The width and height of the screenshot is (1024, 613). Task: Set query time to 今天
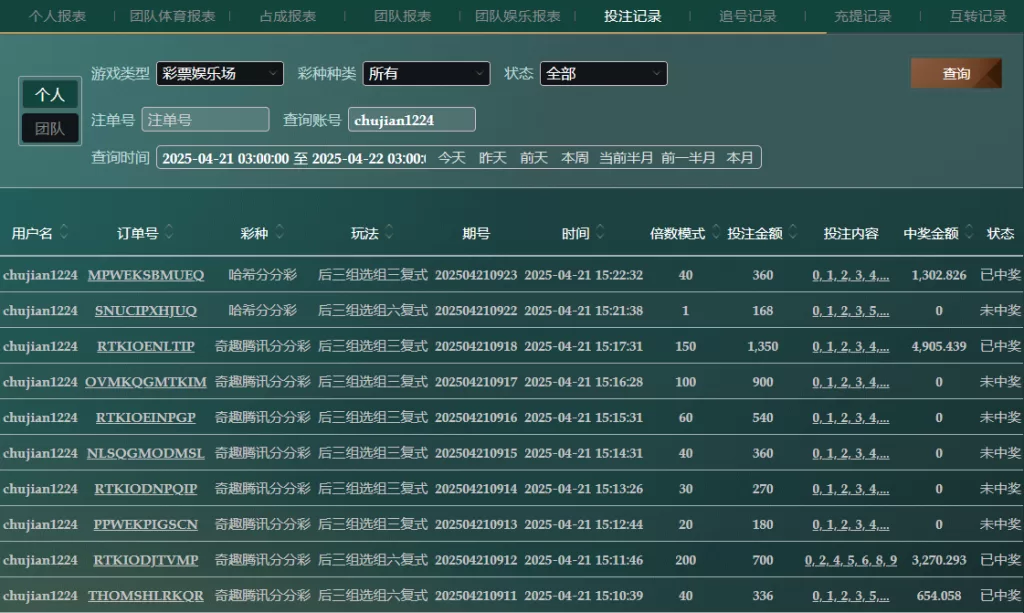pyautogui.click(x=452, y=158)
